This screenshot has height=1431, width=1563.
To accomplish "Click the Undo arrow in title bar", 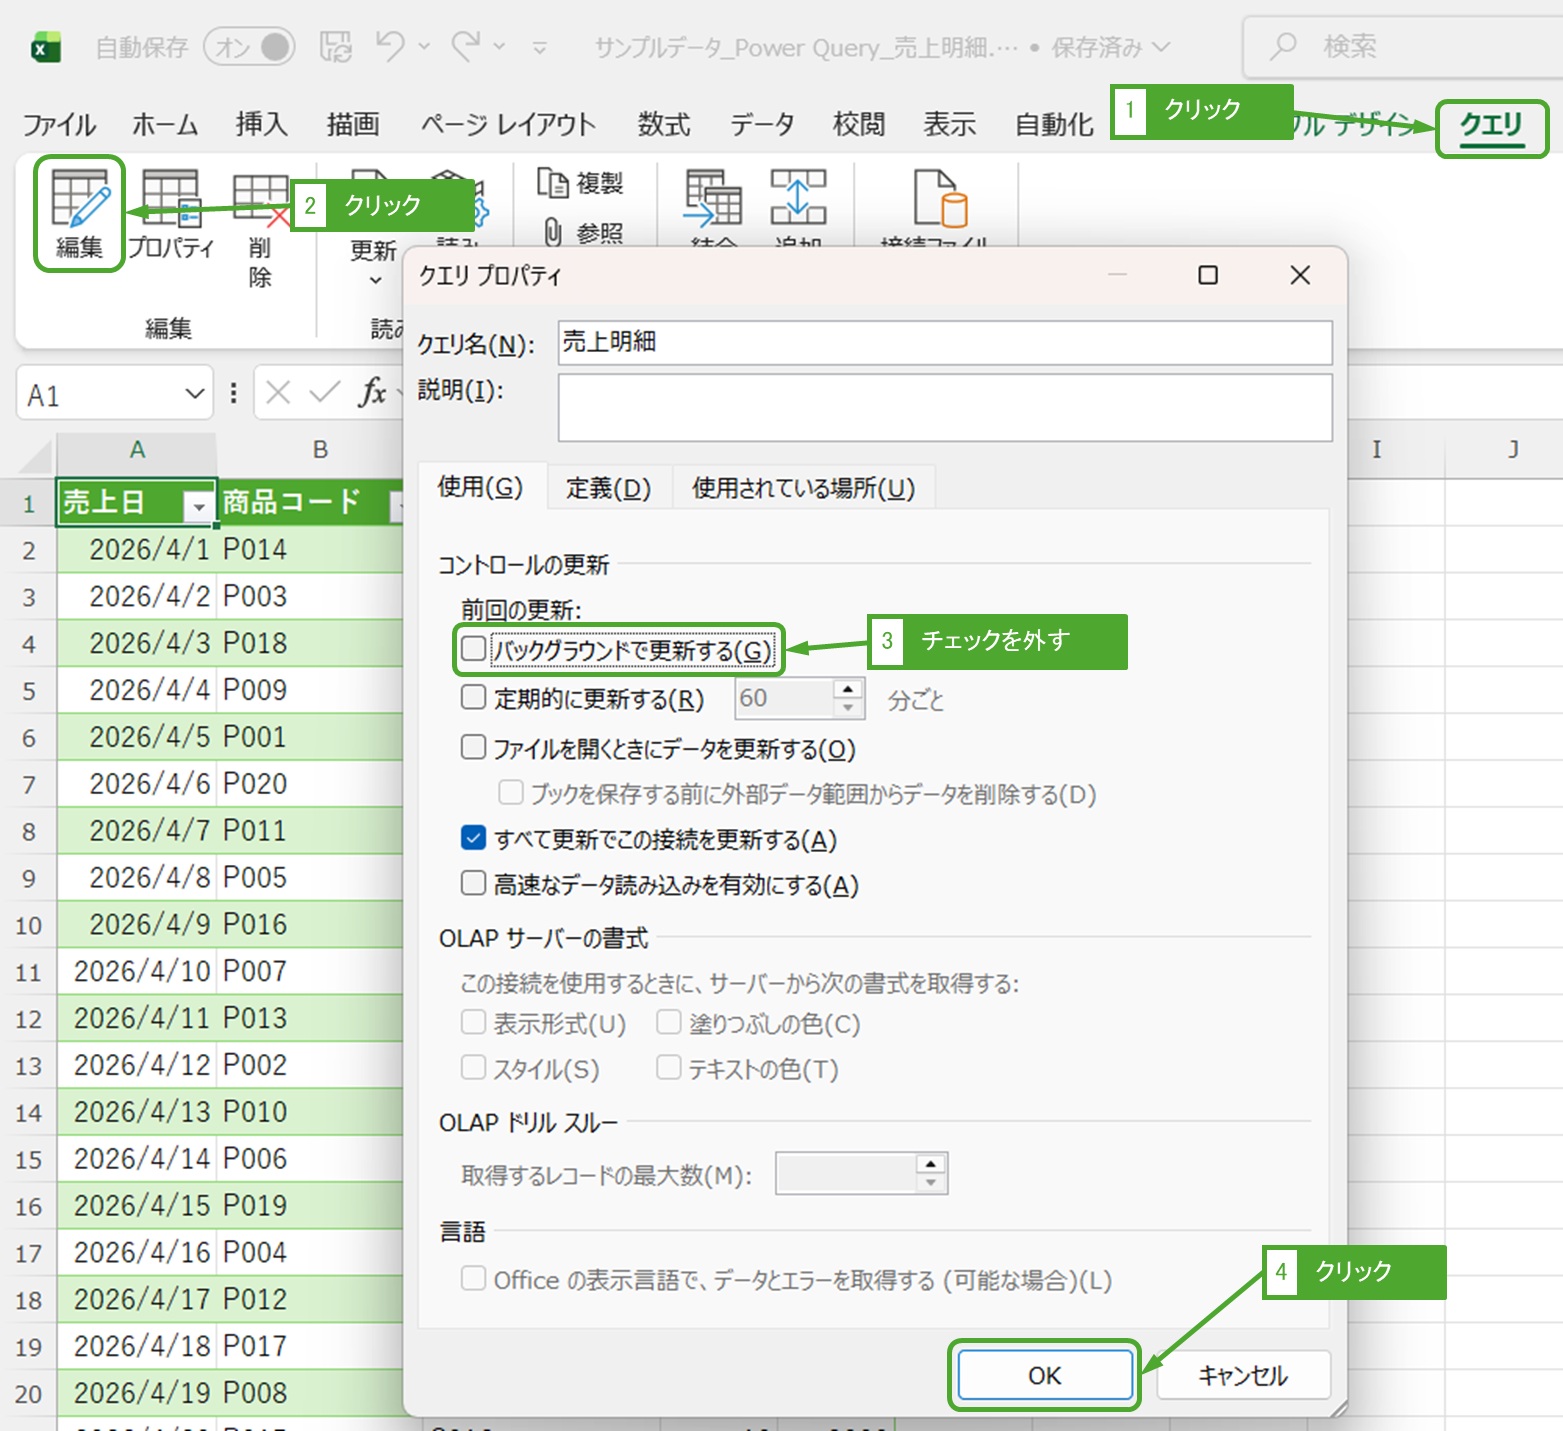I will click(x=389, y=46).
